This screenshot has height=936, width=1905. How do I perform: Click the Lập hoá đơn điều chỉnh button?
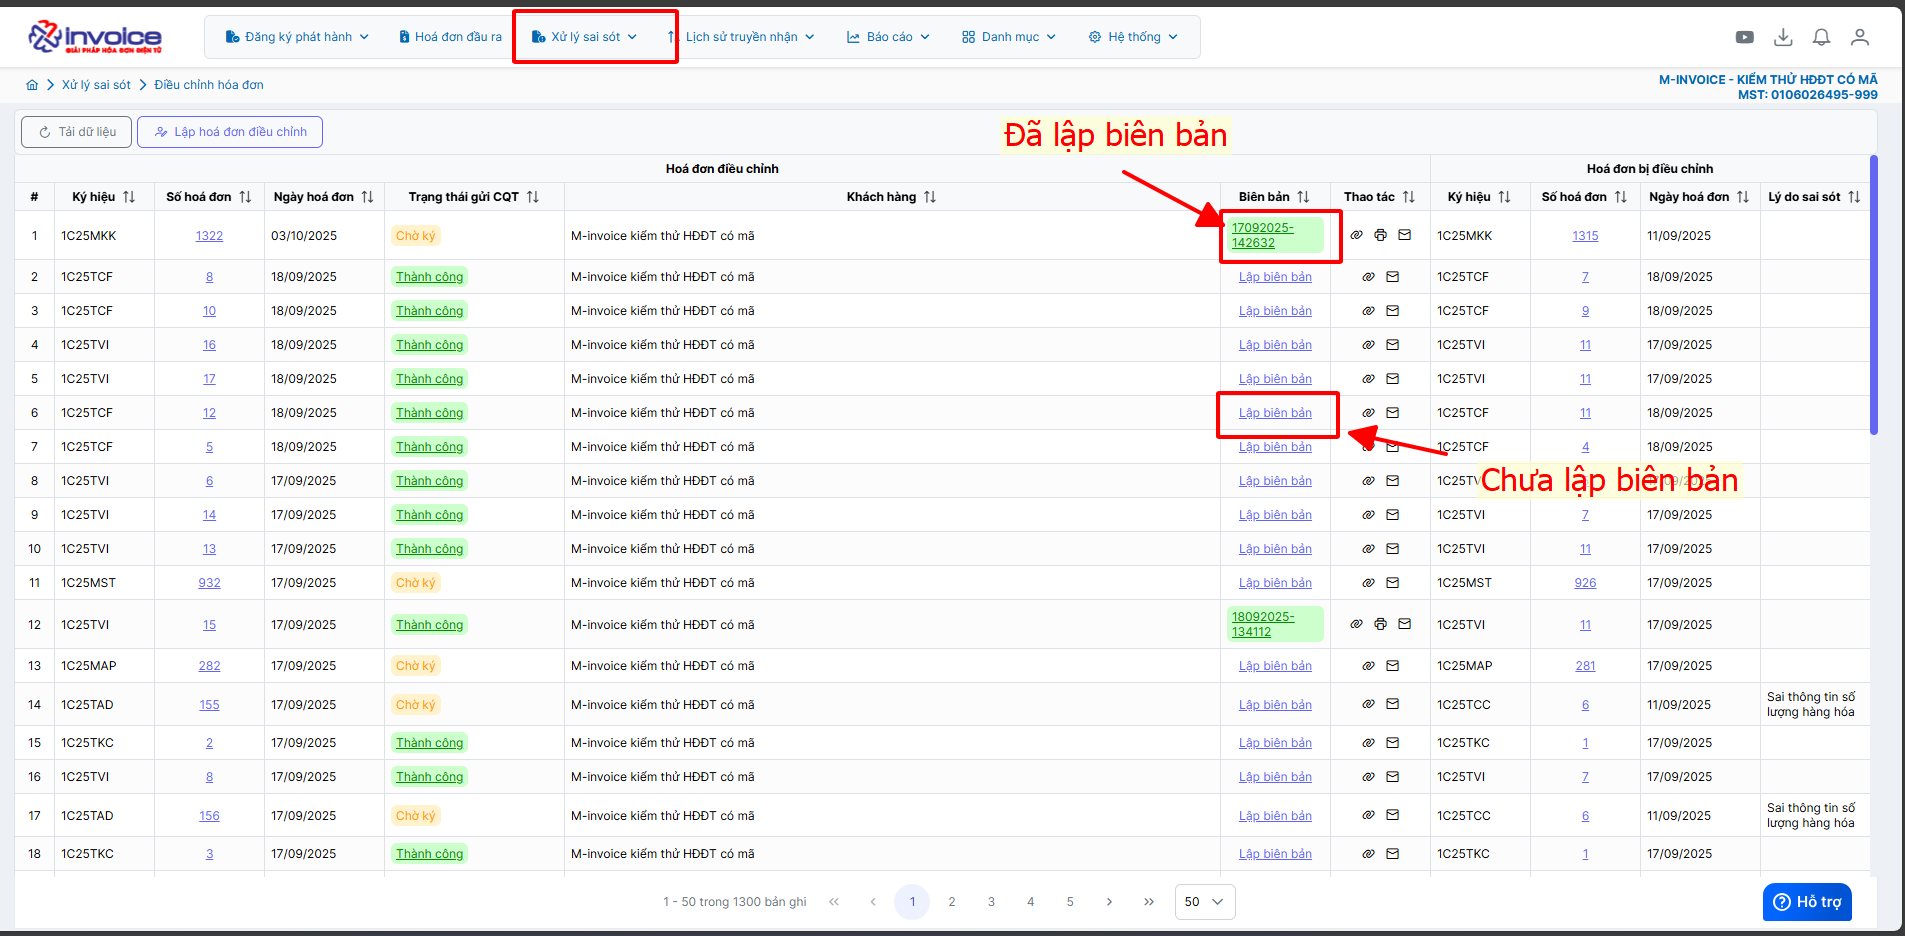(x=230, y=132)
